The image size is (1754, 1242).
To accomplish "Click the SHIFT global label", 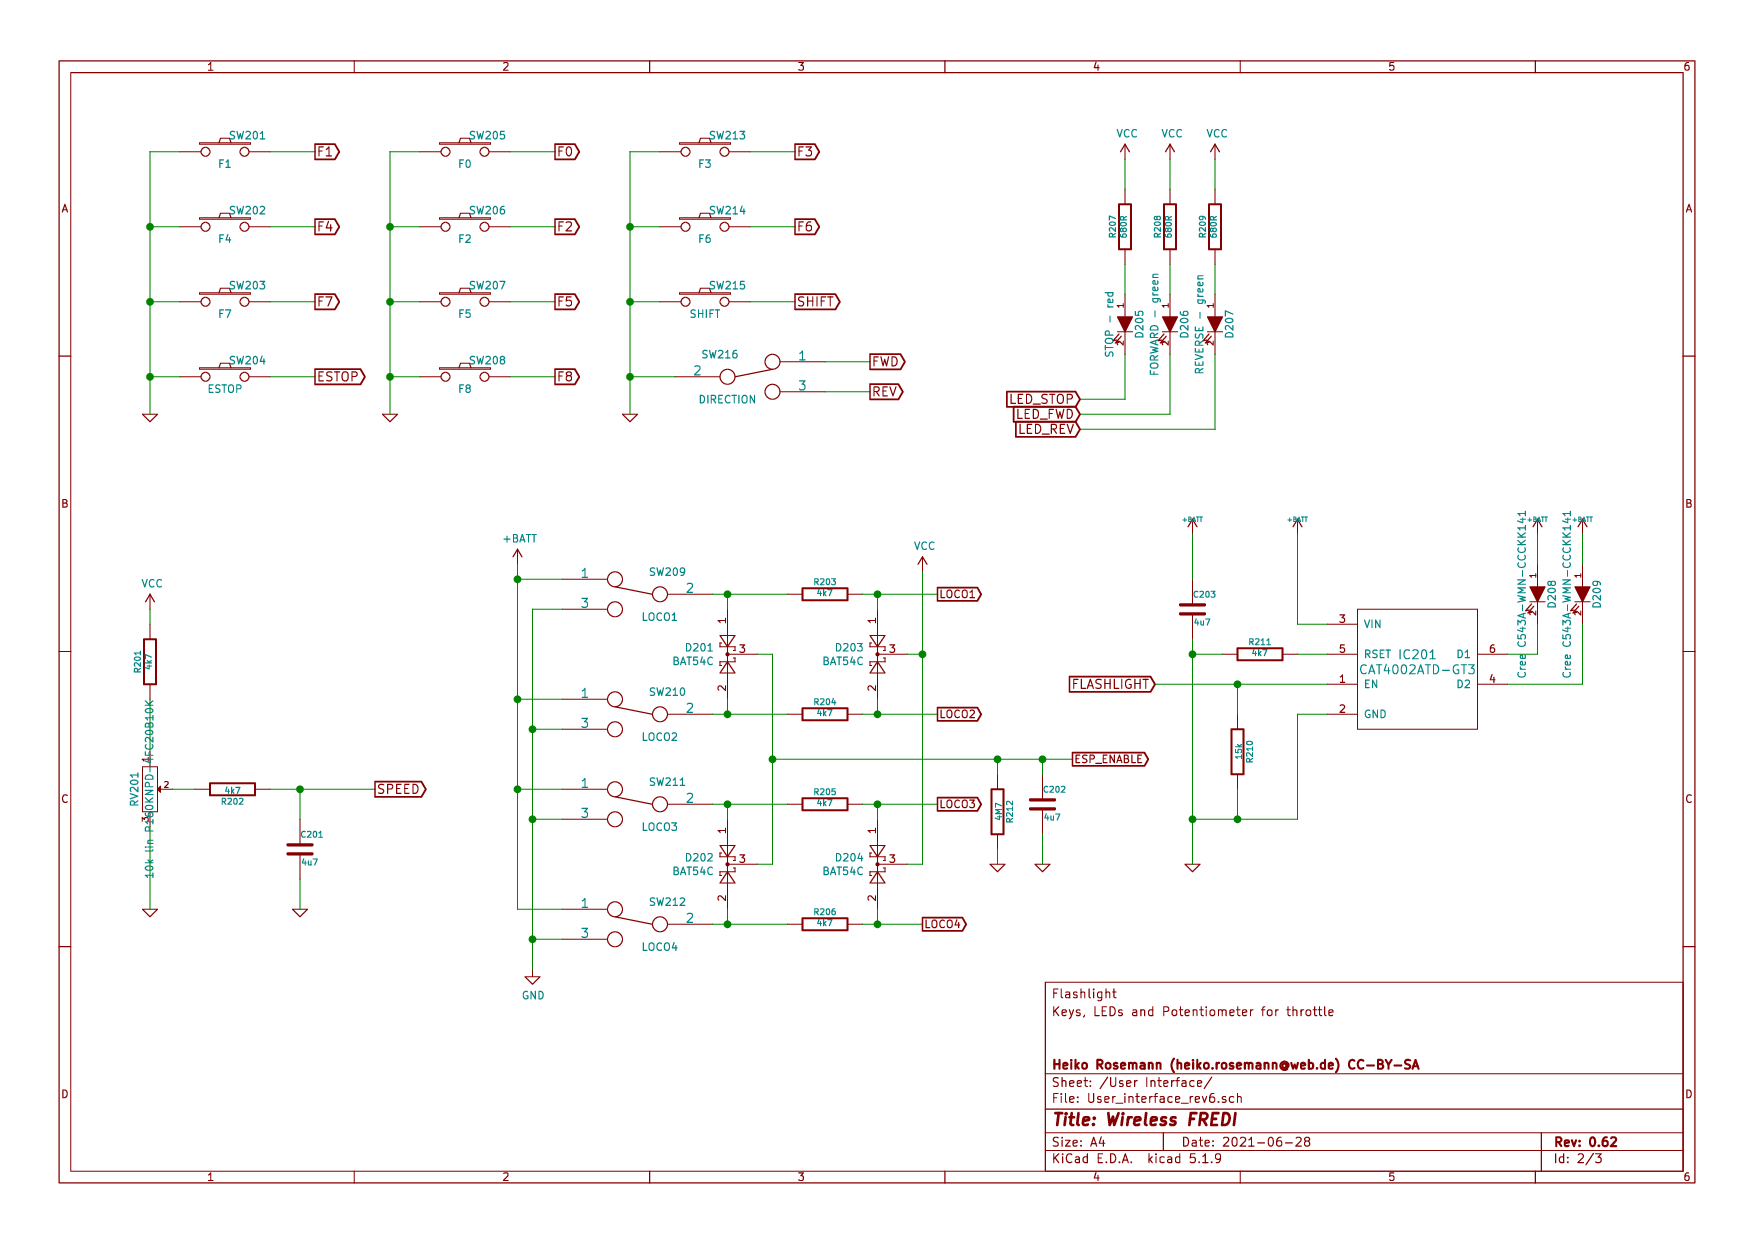I will pos(817,302).
